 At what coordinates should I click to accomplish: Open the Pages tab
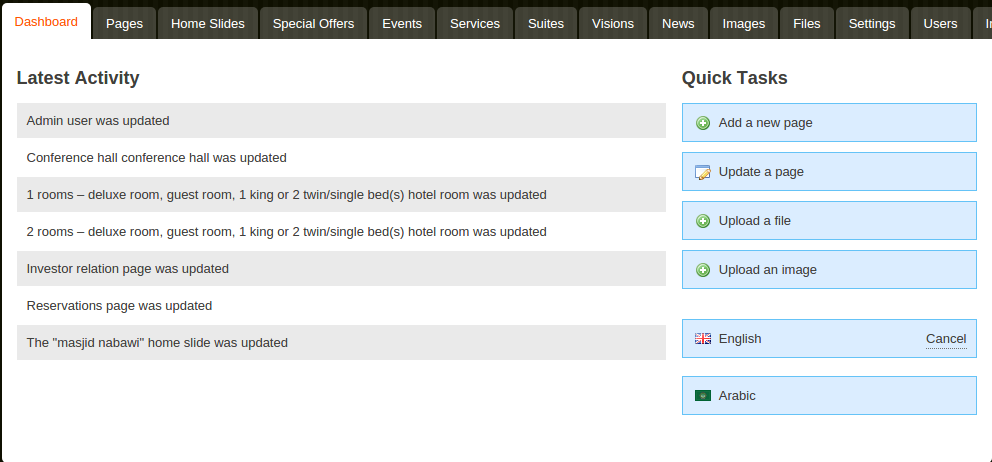tap(124, 24)
